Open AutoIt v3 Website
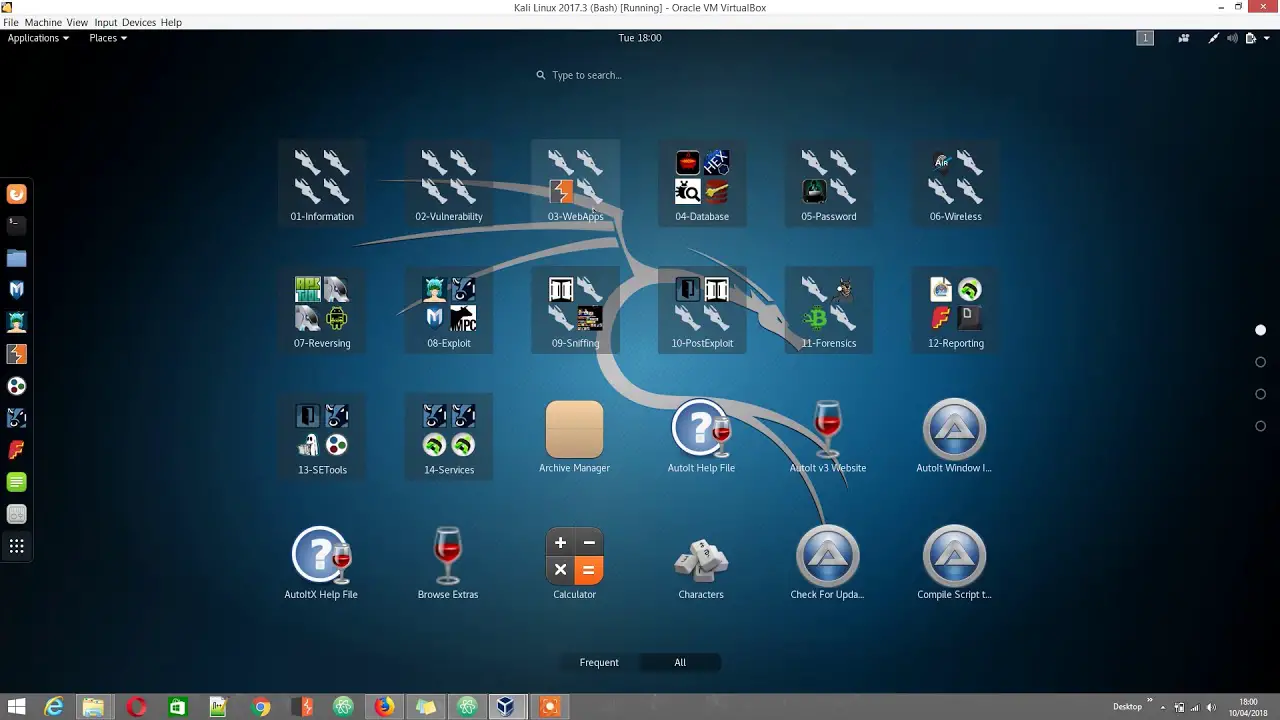Image resolution: width=1280 pixels, height=720 pixels. coord(828,437)
